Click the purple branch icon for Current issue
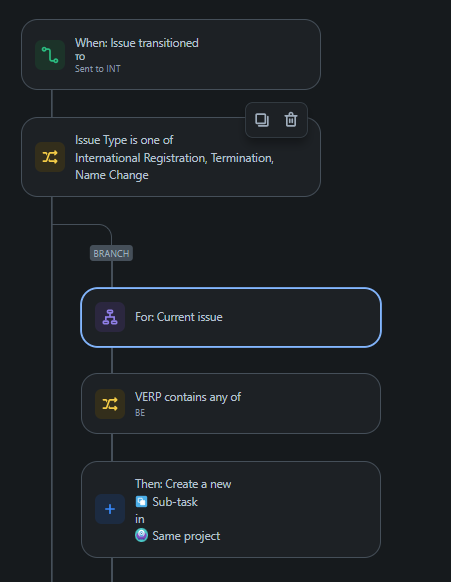This screenshot has width=451, height=582. 110,317
